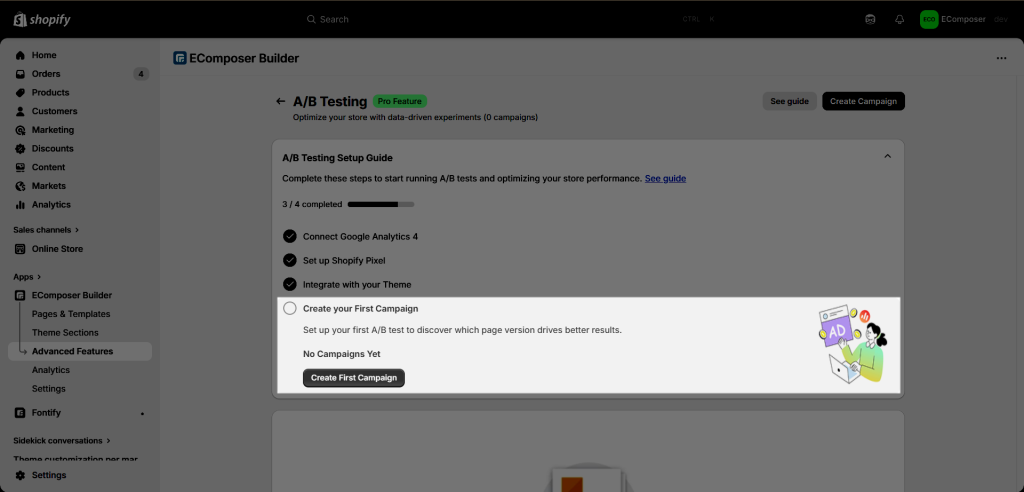Screen dimensions: 1024x492
Task: Open the See guide link in description
Action: pos(665,178)
